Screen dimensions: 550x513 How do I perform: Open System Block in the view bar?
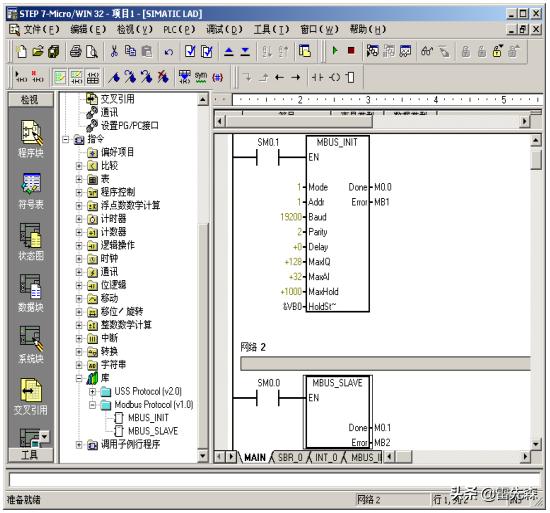coord(31,345)
